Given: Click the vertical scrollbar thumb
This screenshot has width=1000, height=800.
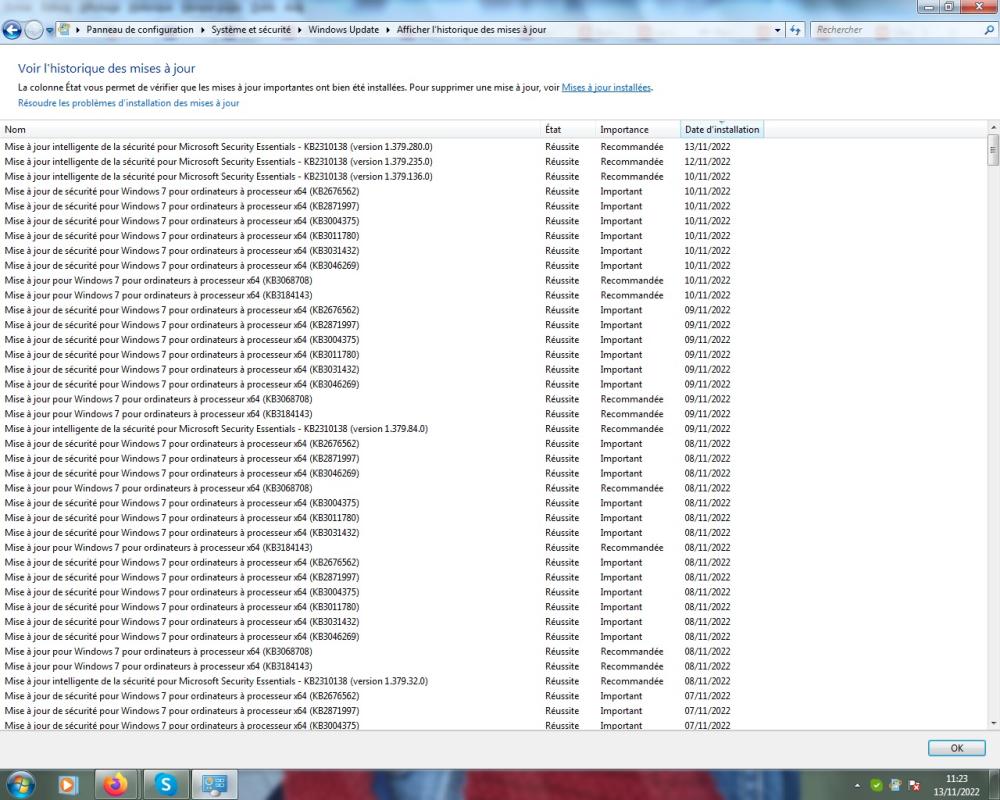Looking at the screenshot, I should point(994,150).
